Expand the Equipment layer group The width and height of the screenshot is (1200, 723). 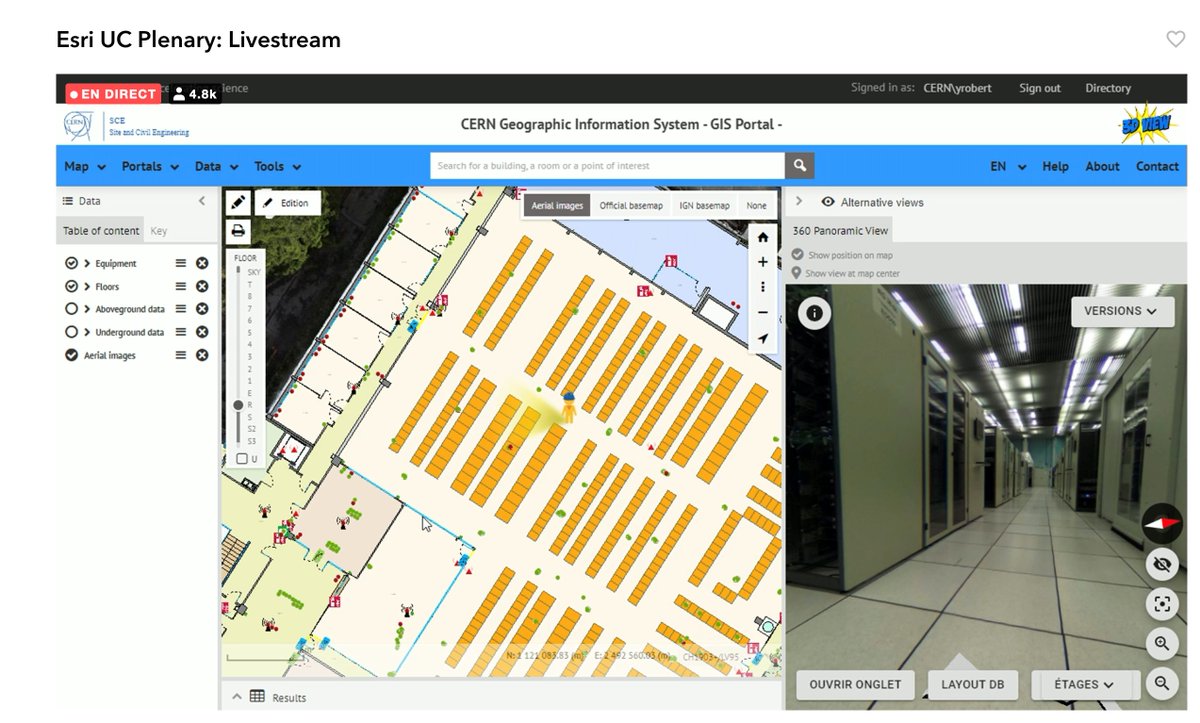tap(88, 263)
